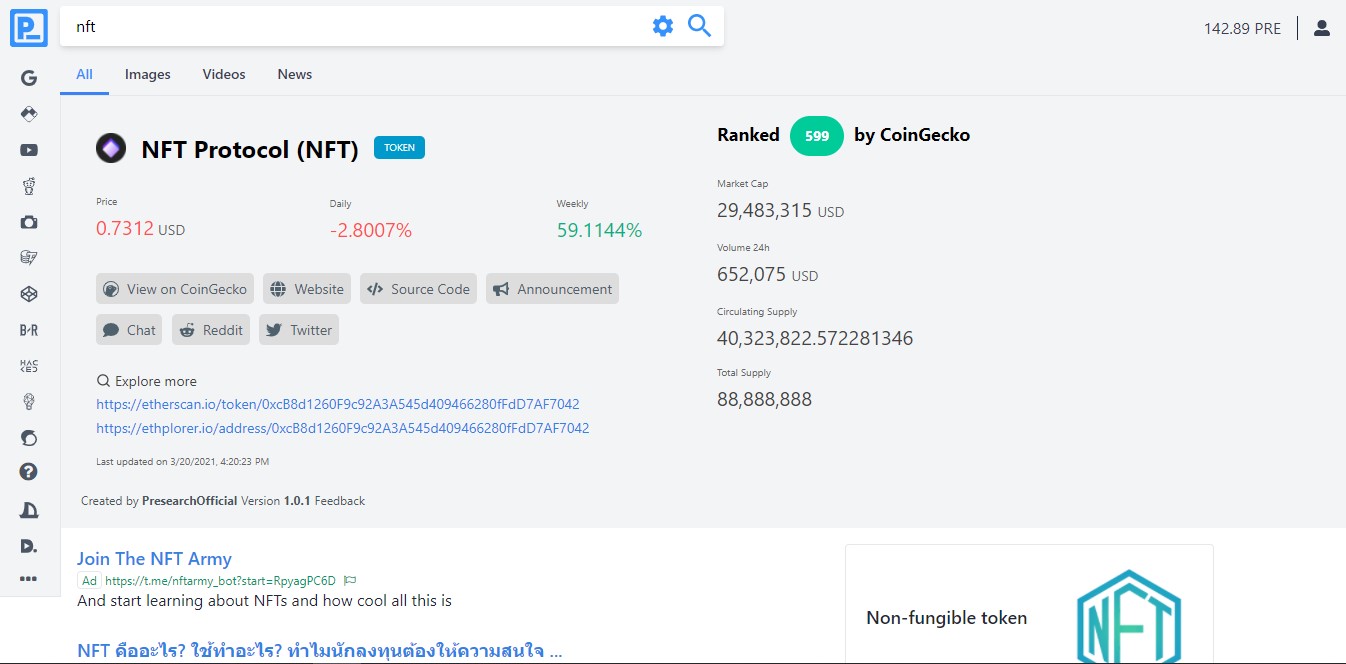Click the Explore more magnifier icon
The image size is (1346, 664).
tap(103, 381)
